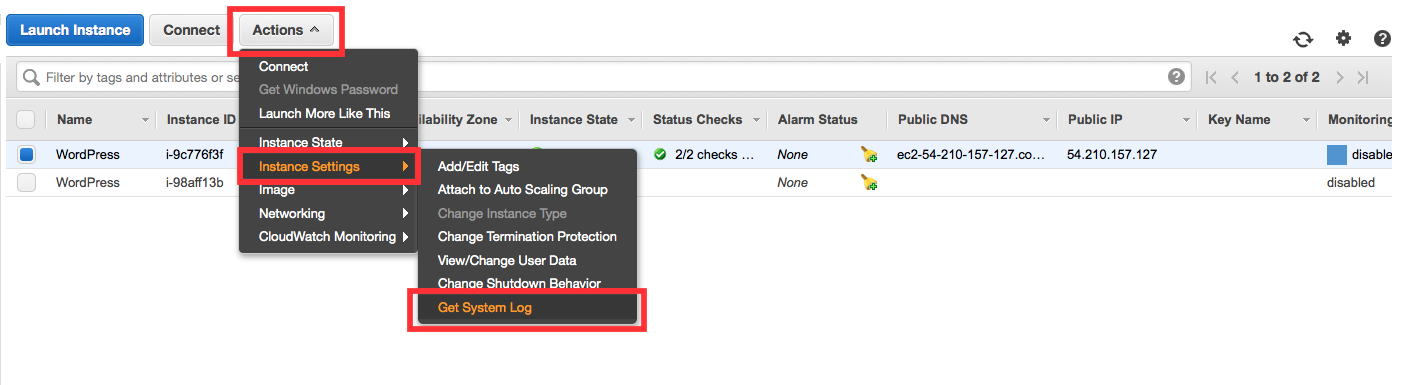The height and width of the screenshot is (385, 1405).
Task: Click the Connect button beside Launch Instance
Action: coord(191,30)
